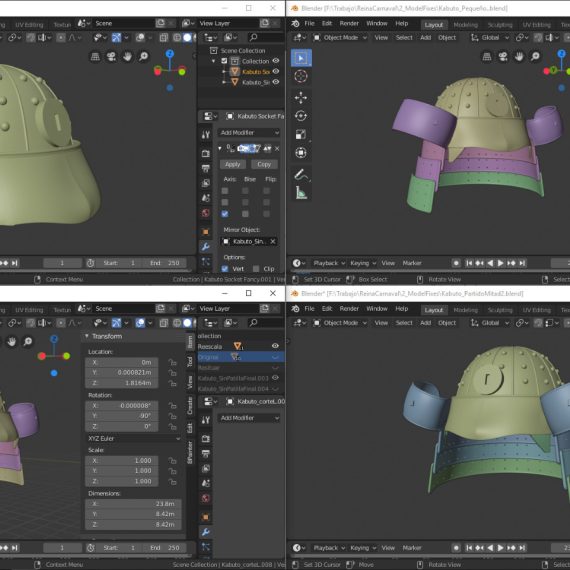Hide the Collection using its eye icon
The width and height of the screenshot is (570, 570).
(x=276, y=61)
